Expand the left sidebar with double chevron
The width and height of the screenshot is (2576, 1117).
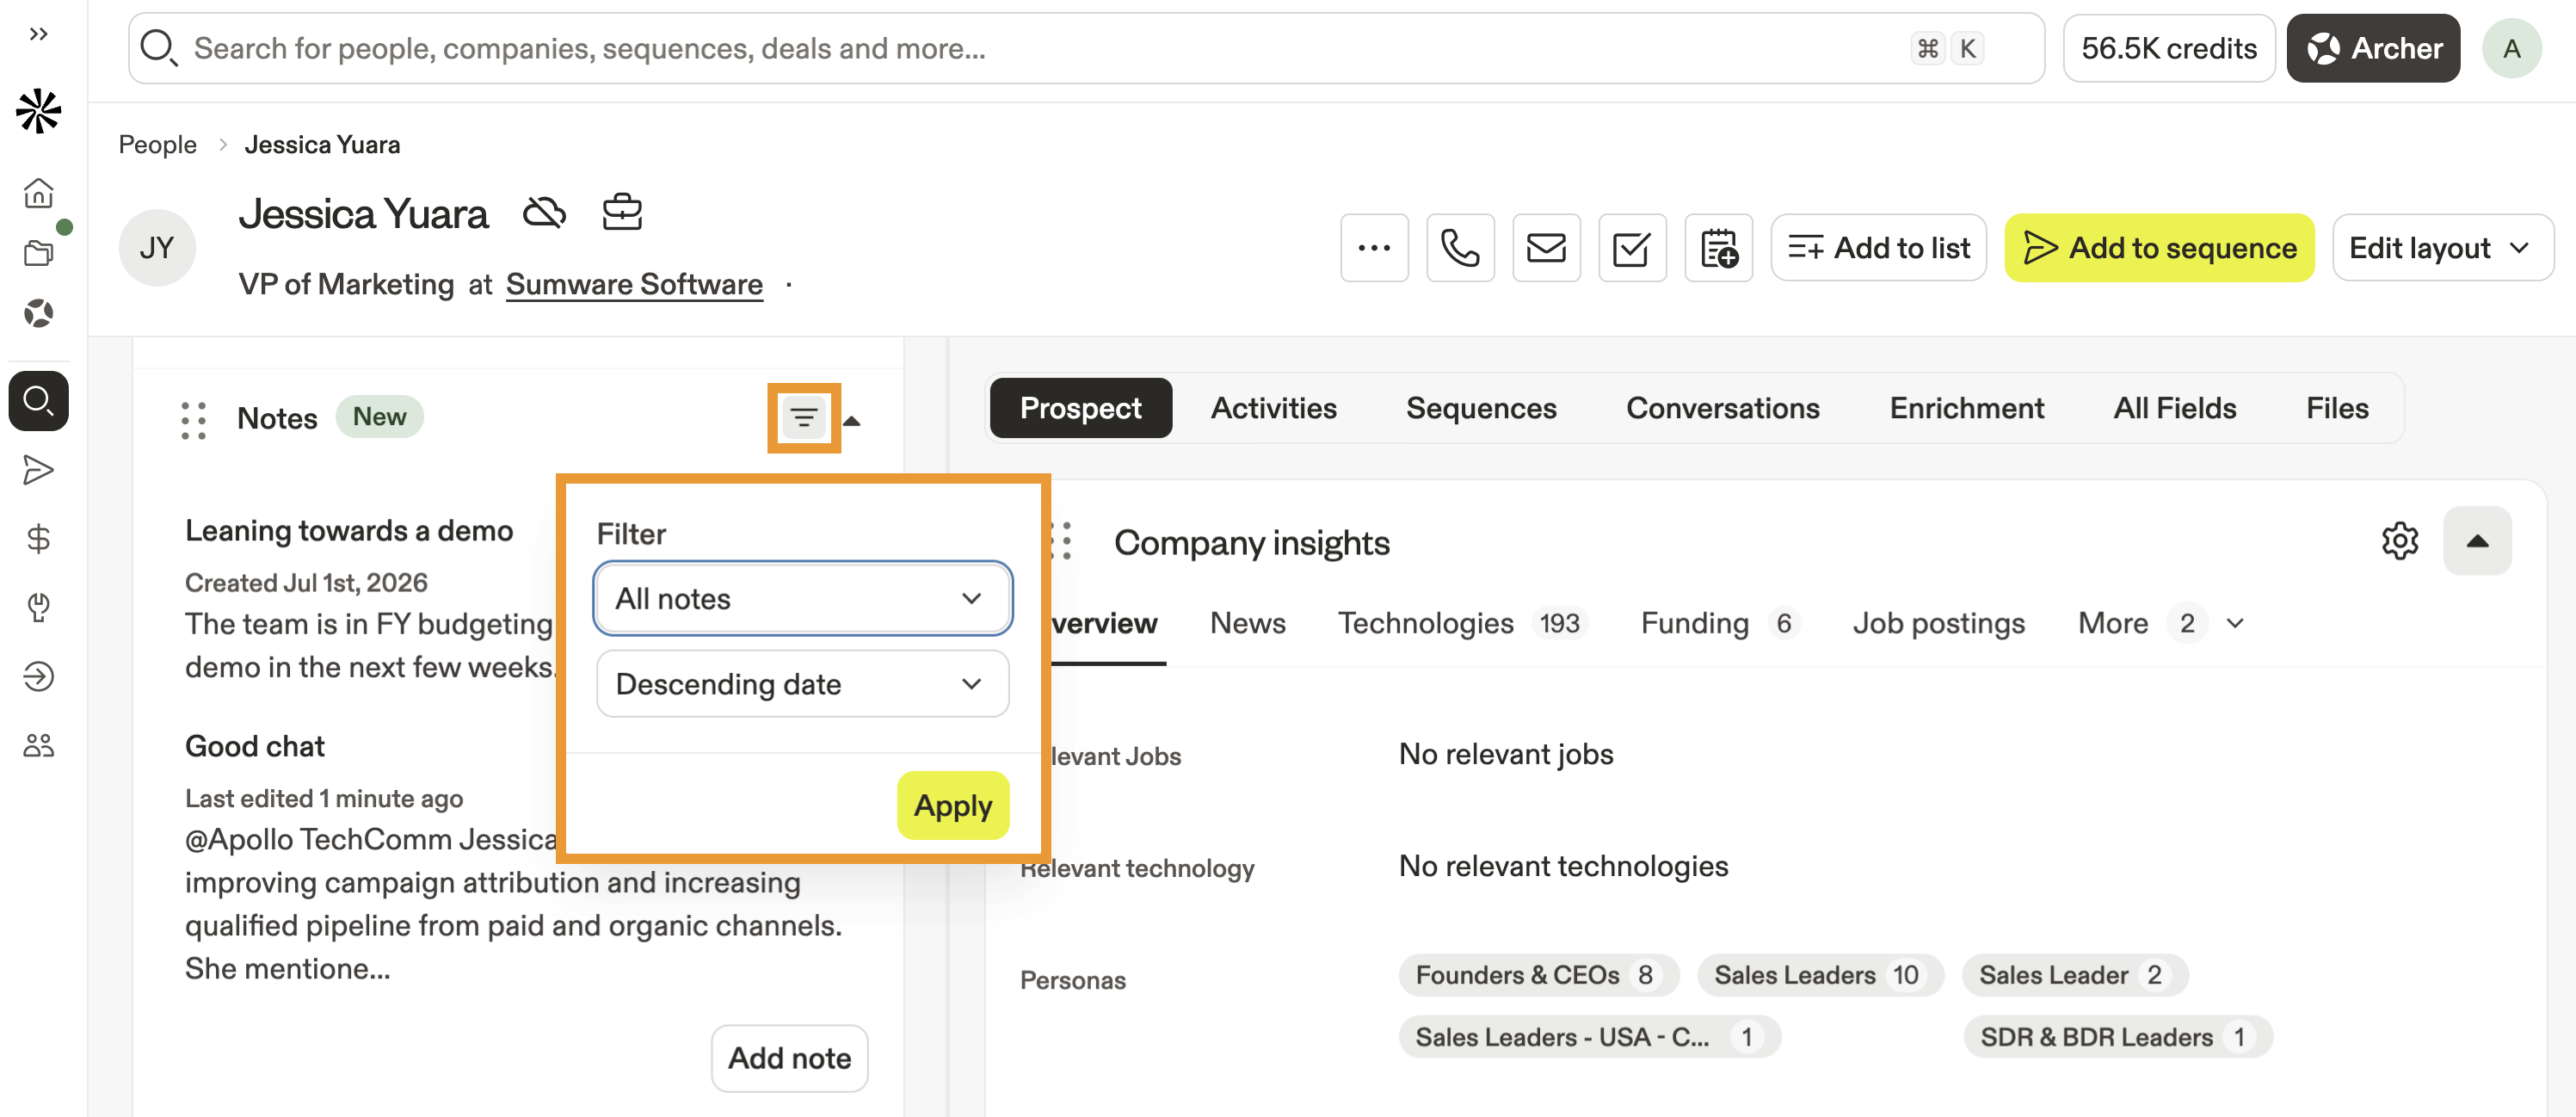point(38,34)
